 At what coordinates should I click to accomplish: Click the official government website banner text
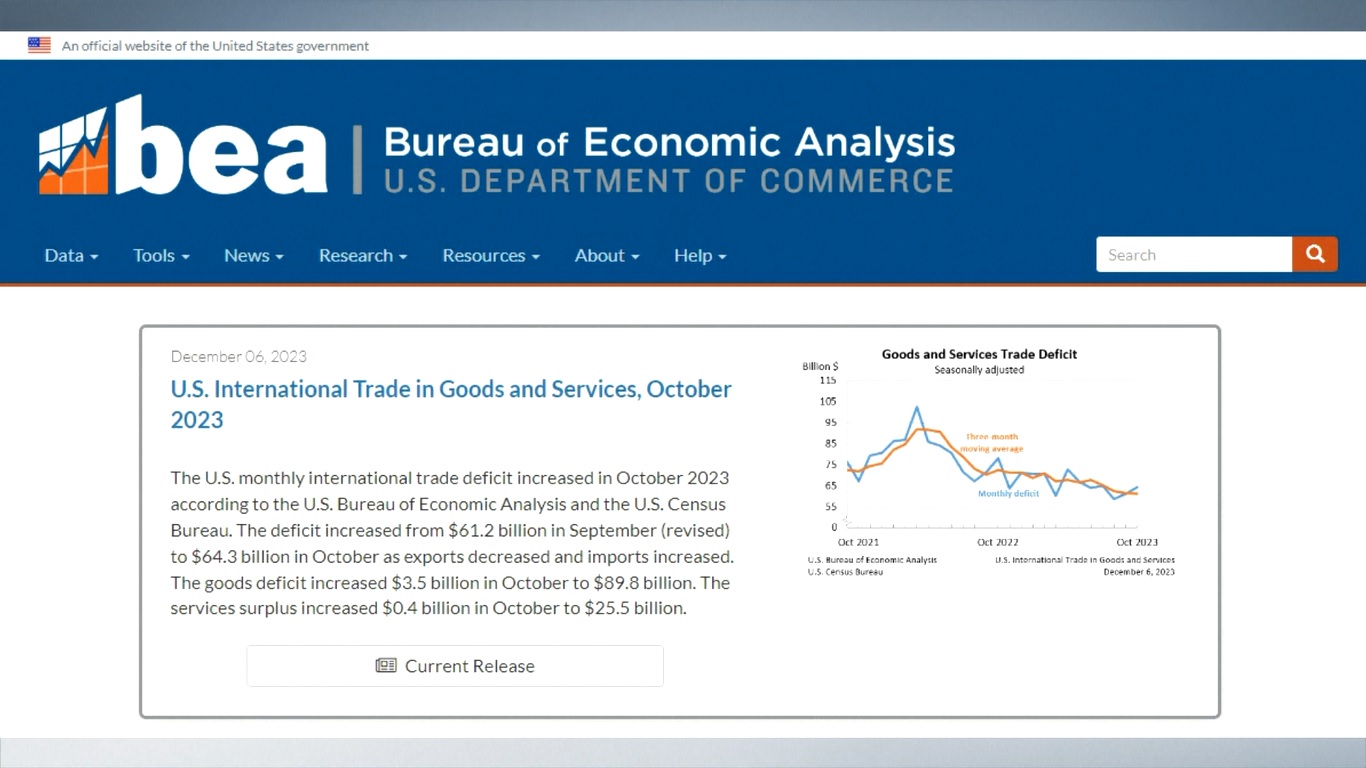(215, 46)
